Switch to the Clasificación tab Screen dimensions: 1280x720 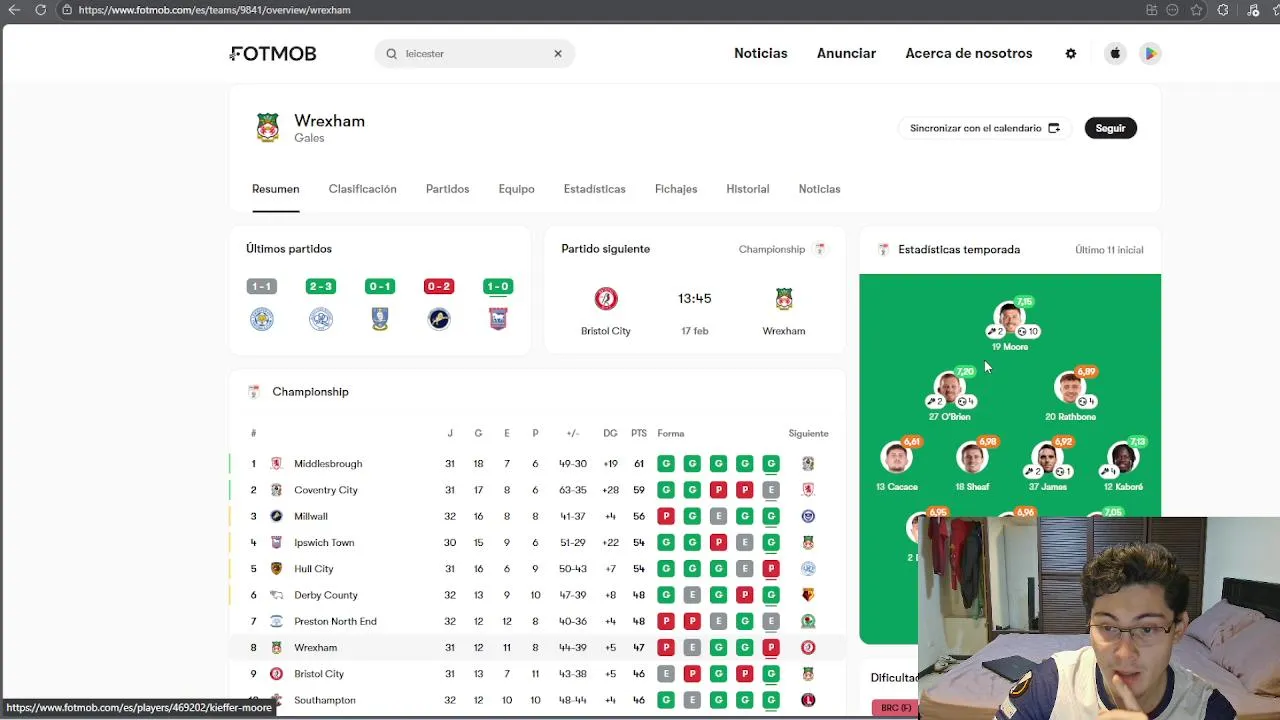[363, 189]
